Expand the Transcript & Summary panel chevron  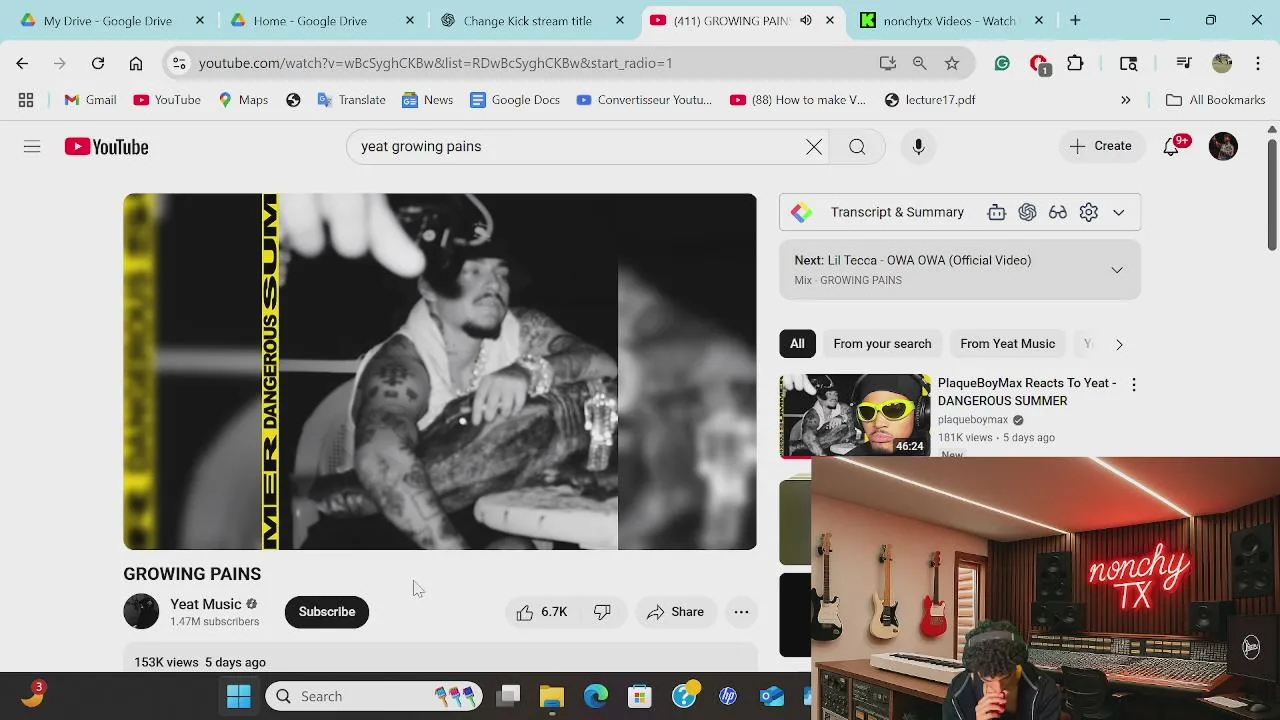(x=1119, y=212)
